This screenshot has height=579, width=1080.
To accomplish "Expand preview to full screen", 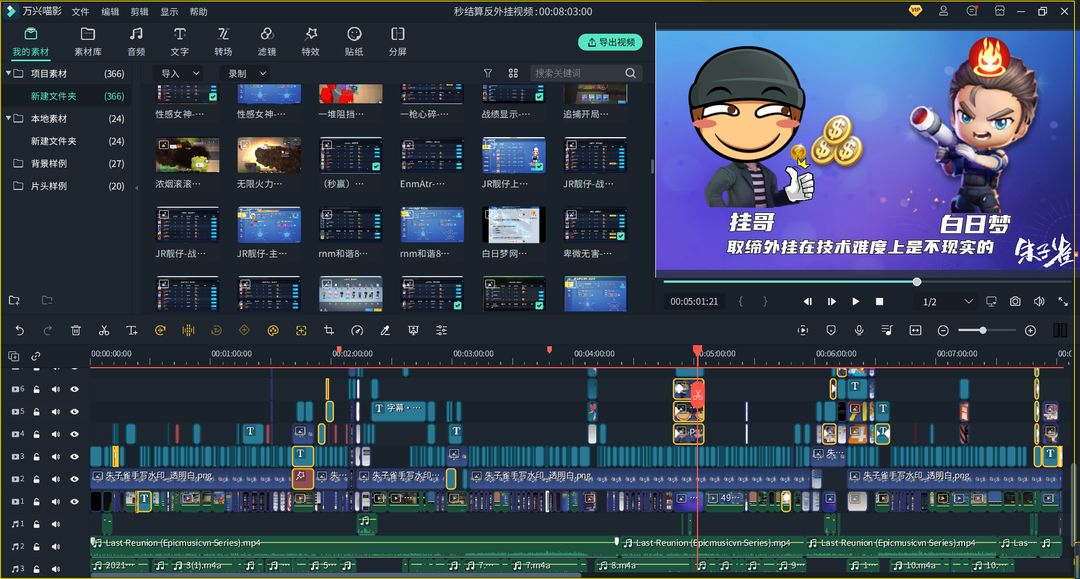I will [1063, 302].
